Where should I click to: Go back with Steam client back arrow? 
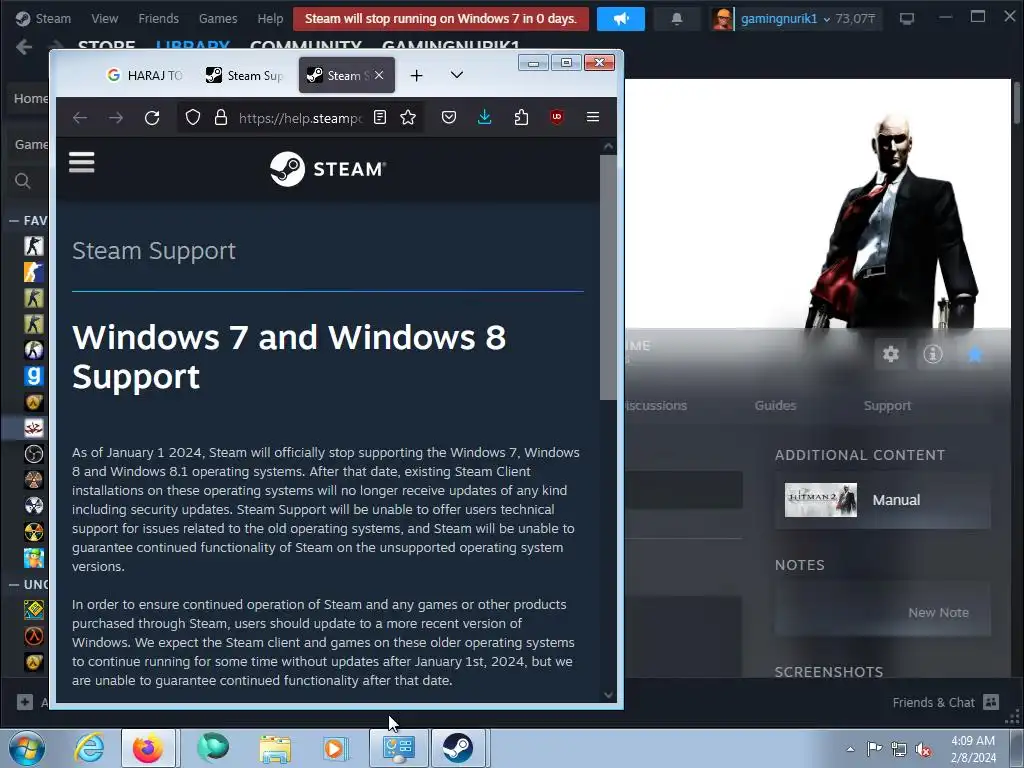24,47
